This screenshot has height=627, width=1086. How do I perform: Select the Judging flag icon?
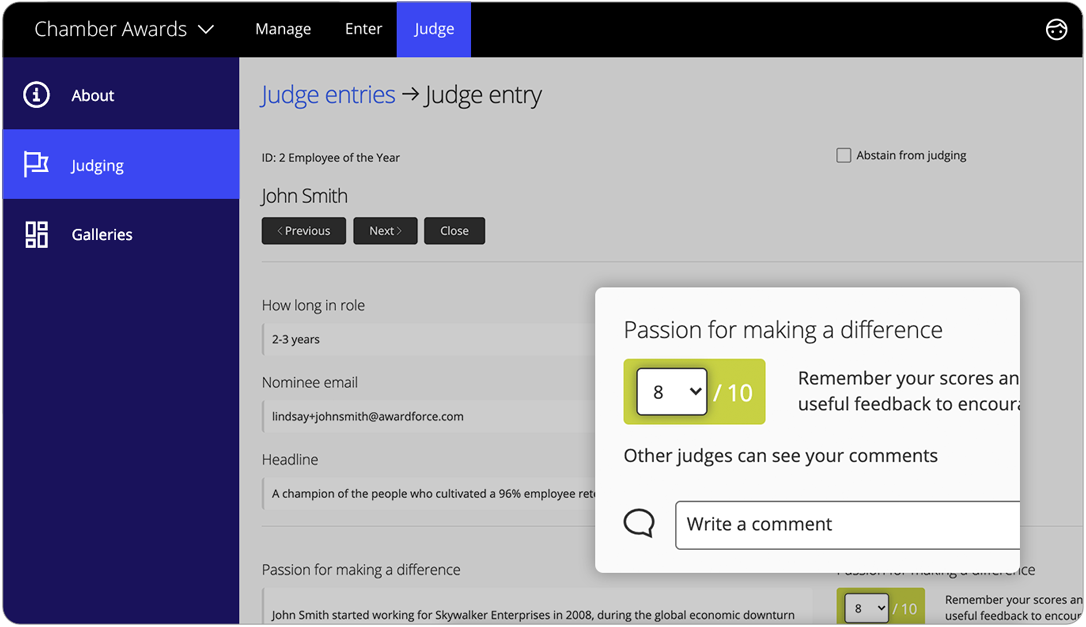[37, 164]
